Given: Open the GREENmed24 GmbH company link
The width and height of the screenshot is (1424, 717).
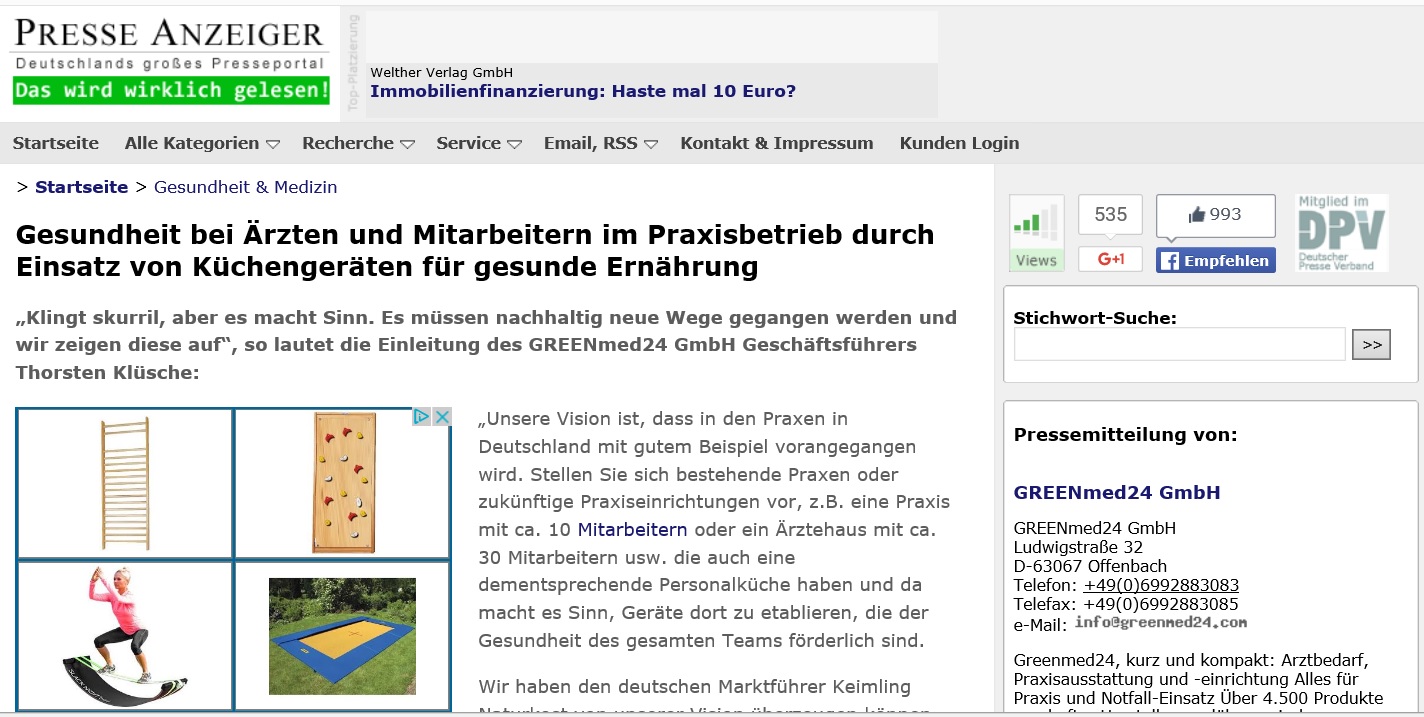Looking at the screenshot, I should pyautogui.click(x=1117, y=492).
